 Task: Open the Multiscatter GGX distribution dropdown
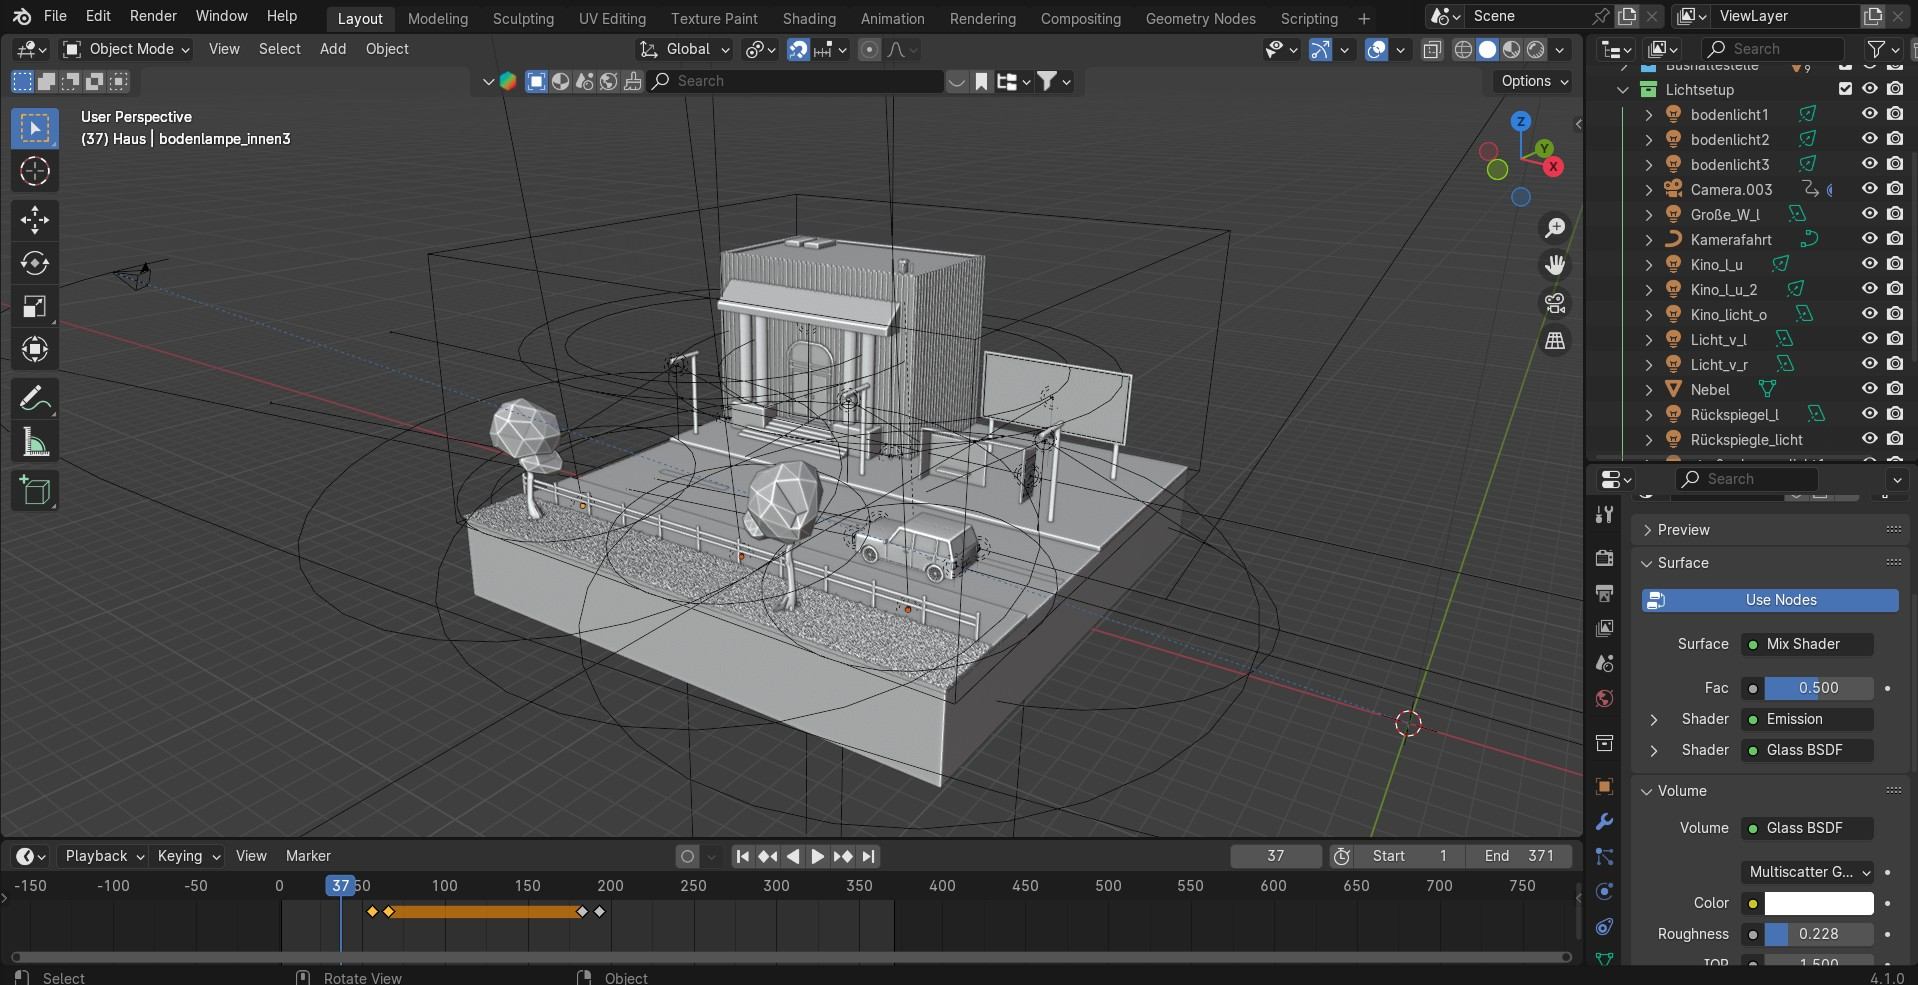pos(1808,872)
